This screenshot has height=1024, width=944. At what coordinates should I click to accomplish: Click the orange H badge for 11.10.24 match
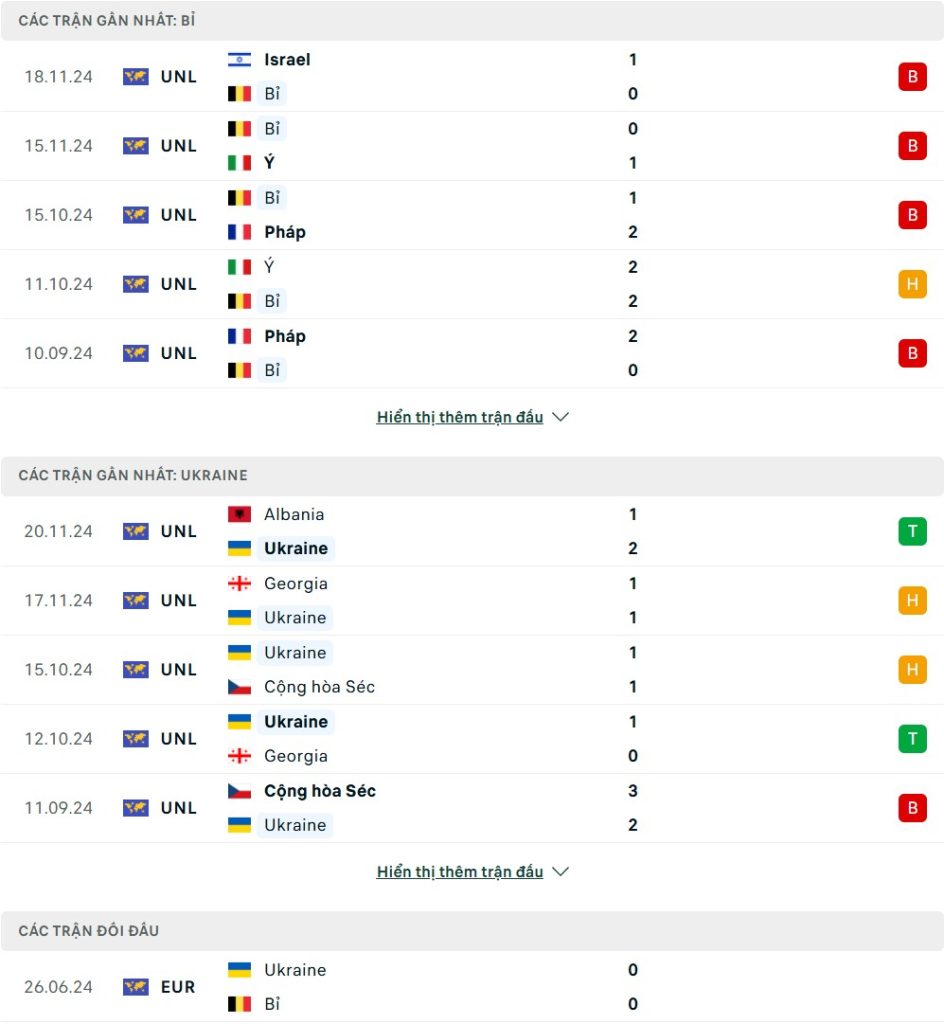912,284
